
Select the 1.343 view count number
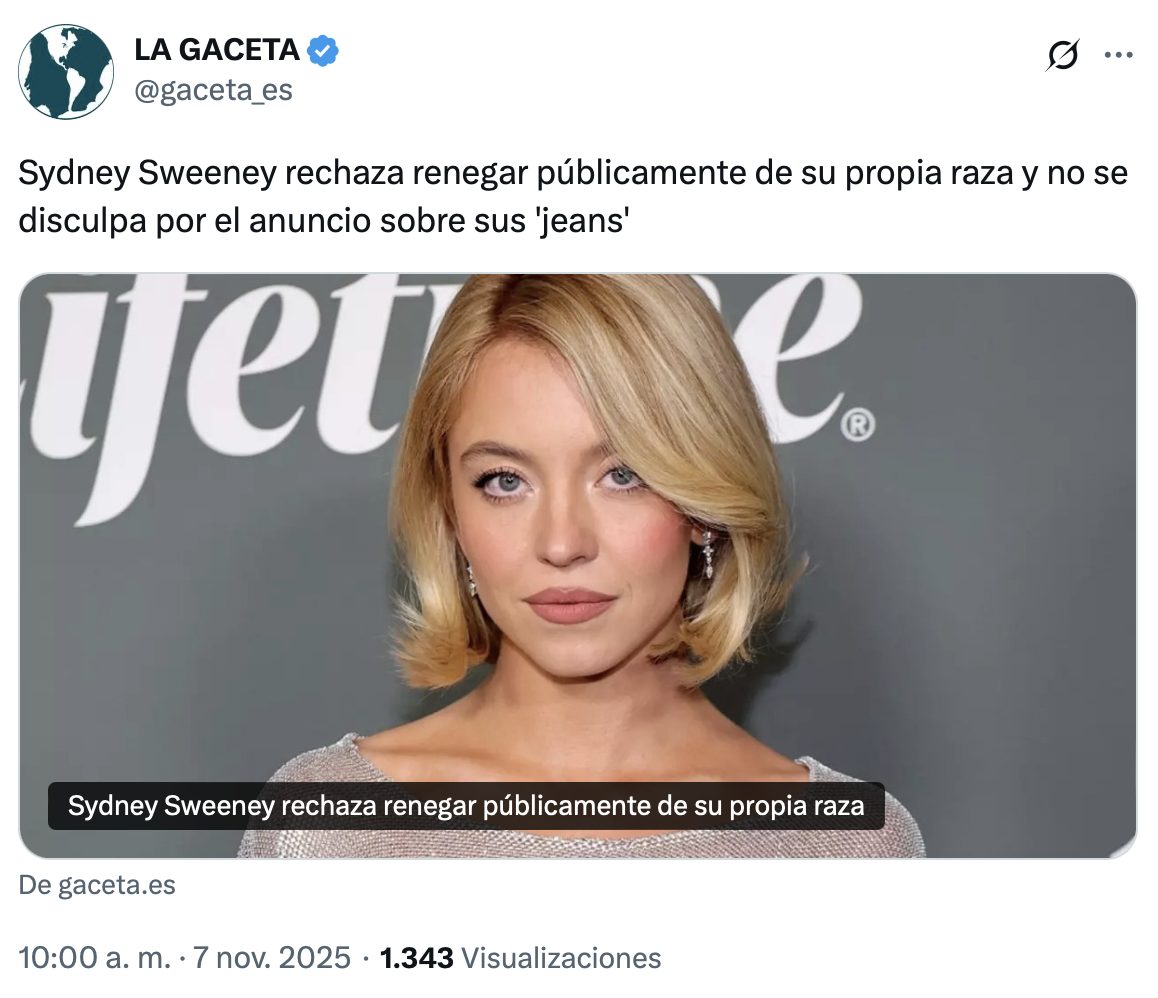coord(417,957)
